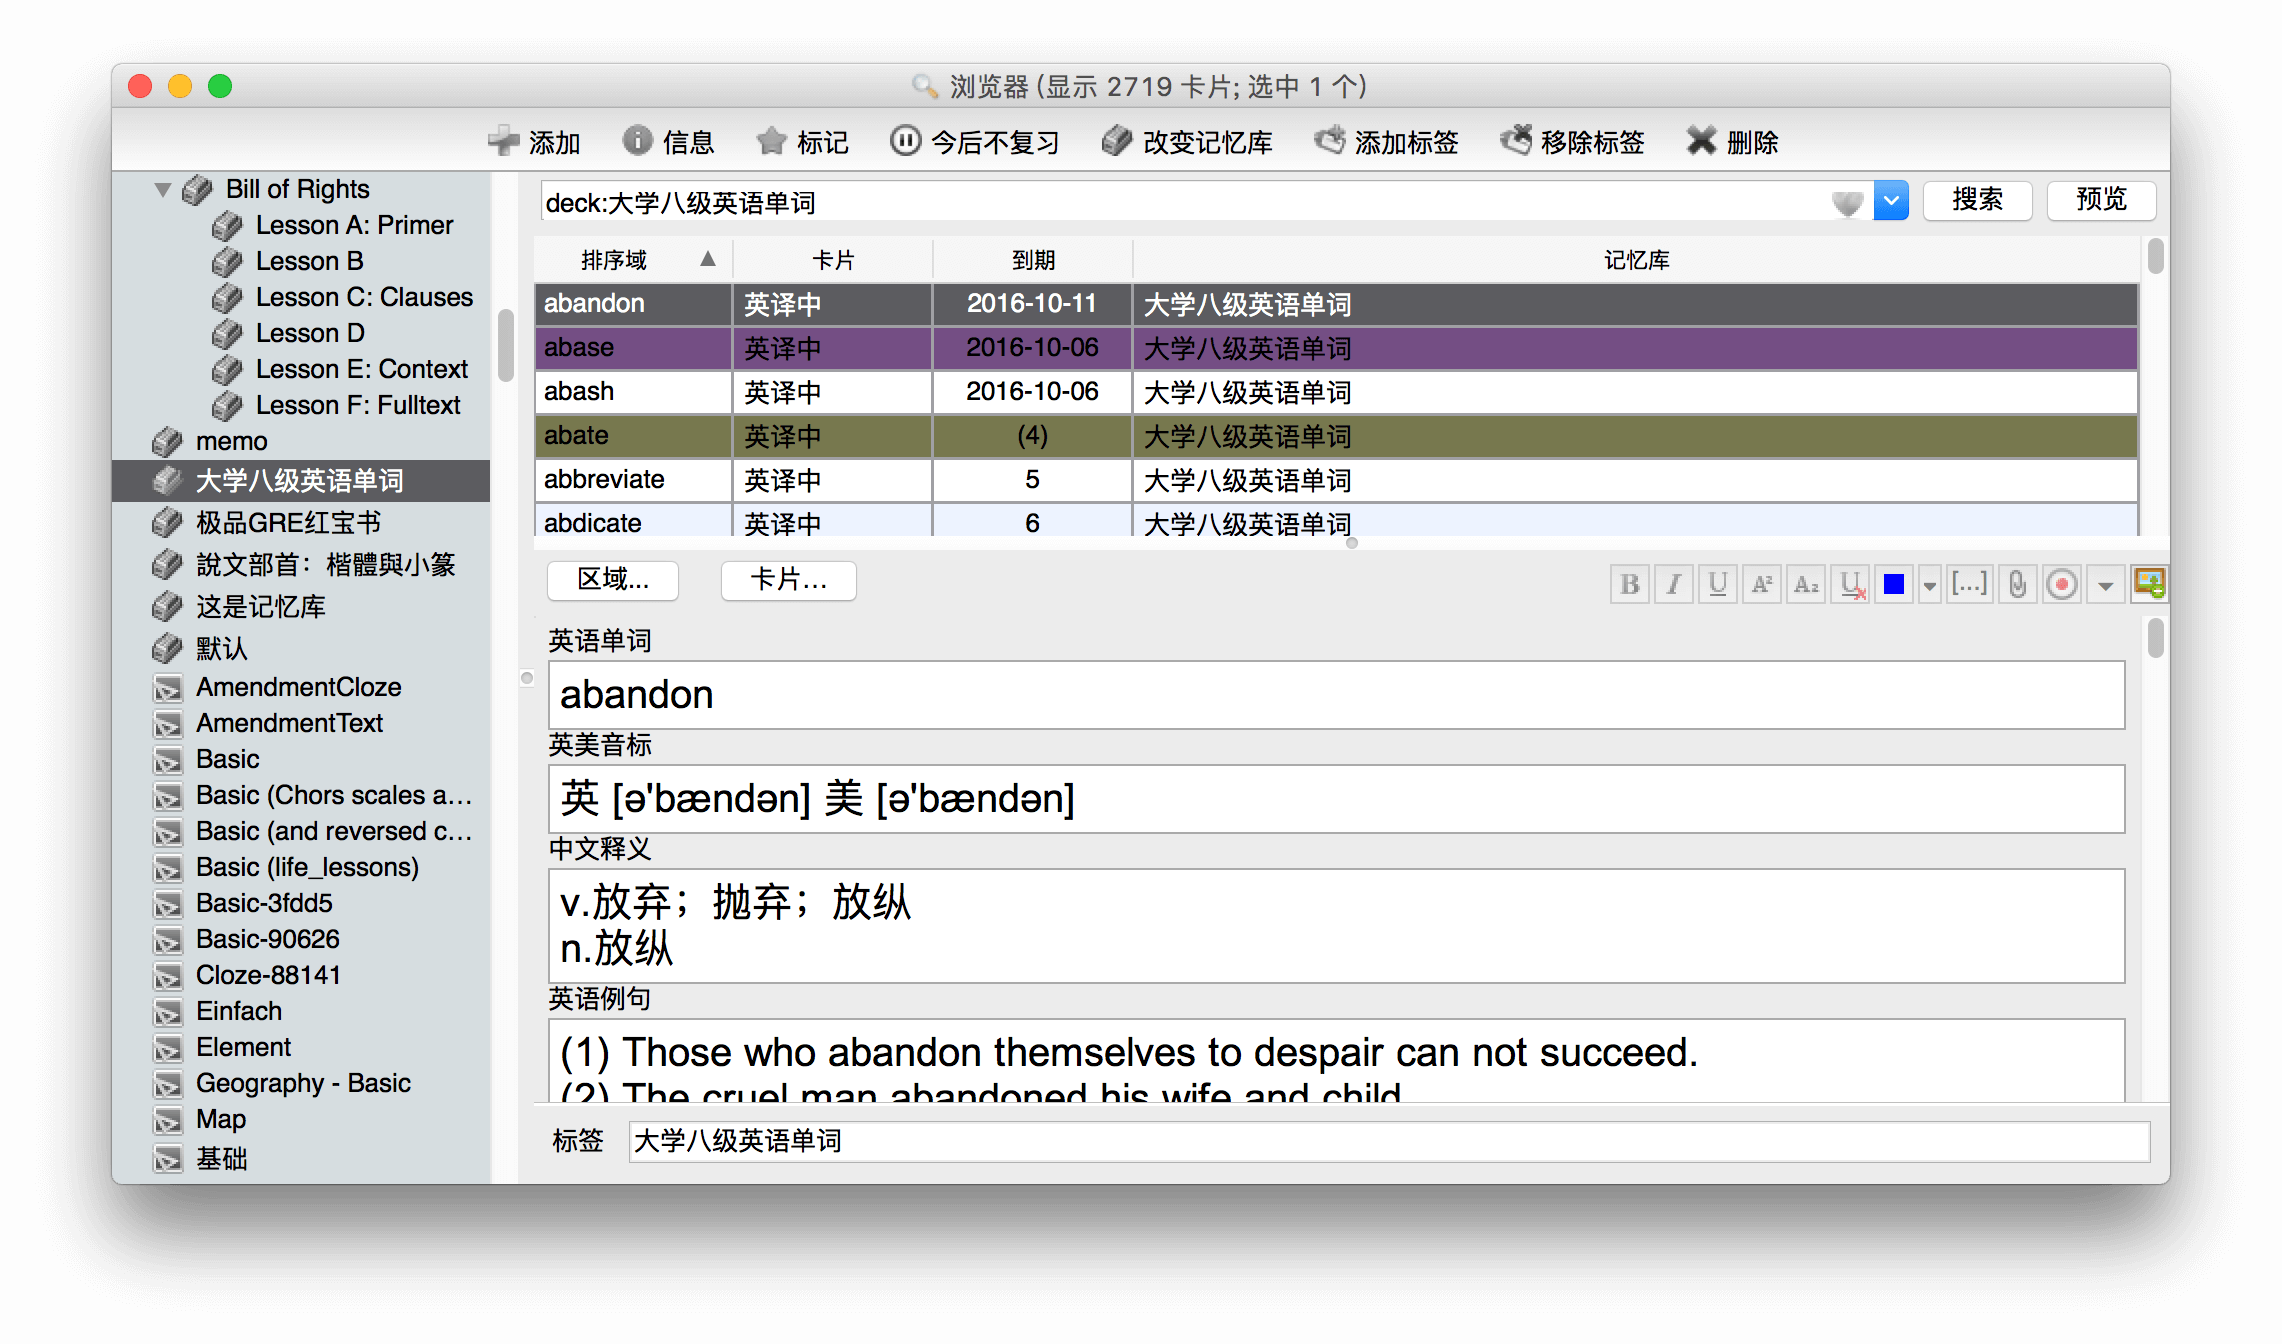Click the 标签 tags input field
This screenshot has height=1344, width=2282.
click(x=1389, y=1141)
